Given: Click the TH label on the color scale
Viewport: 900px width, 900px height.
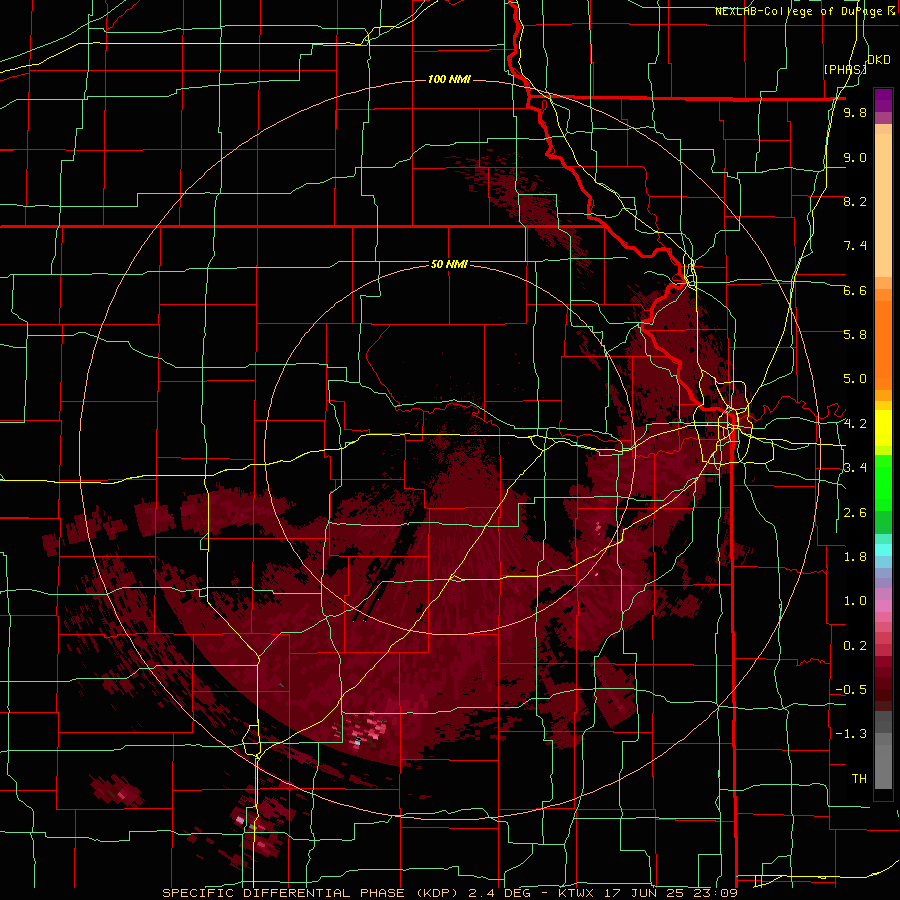Looking at the screenshot, I should 859,779.
